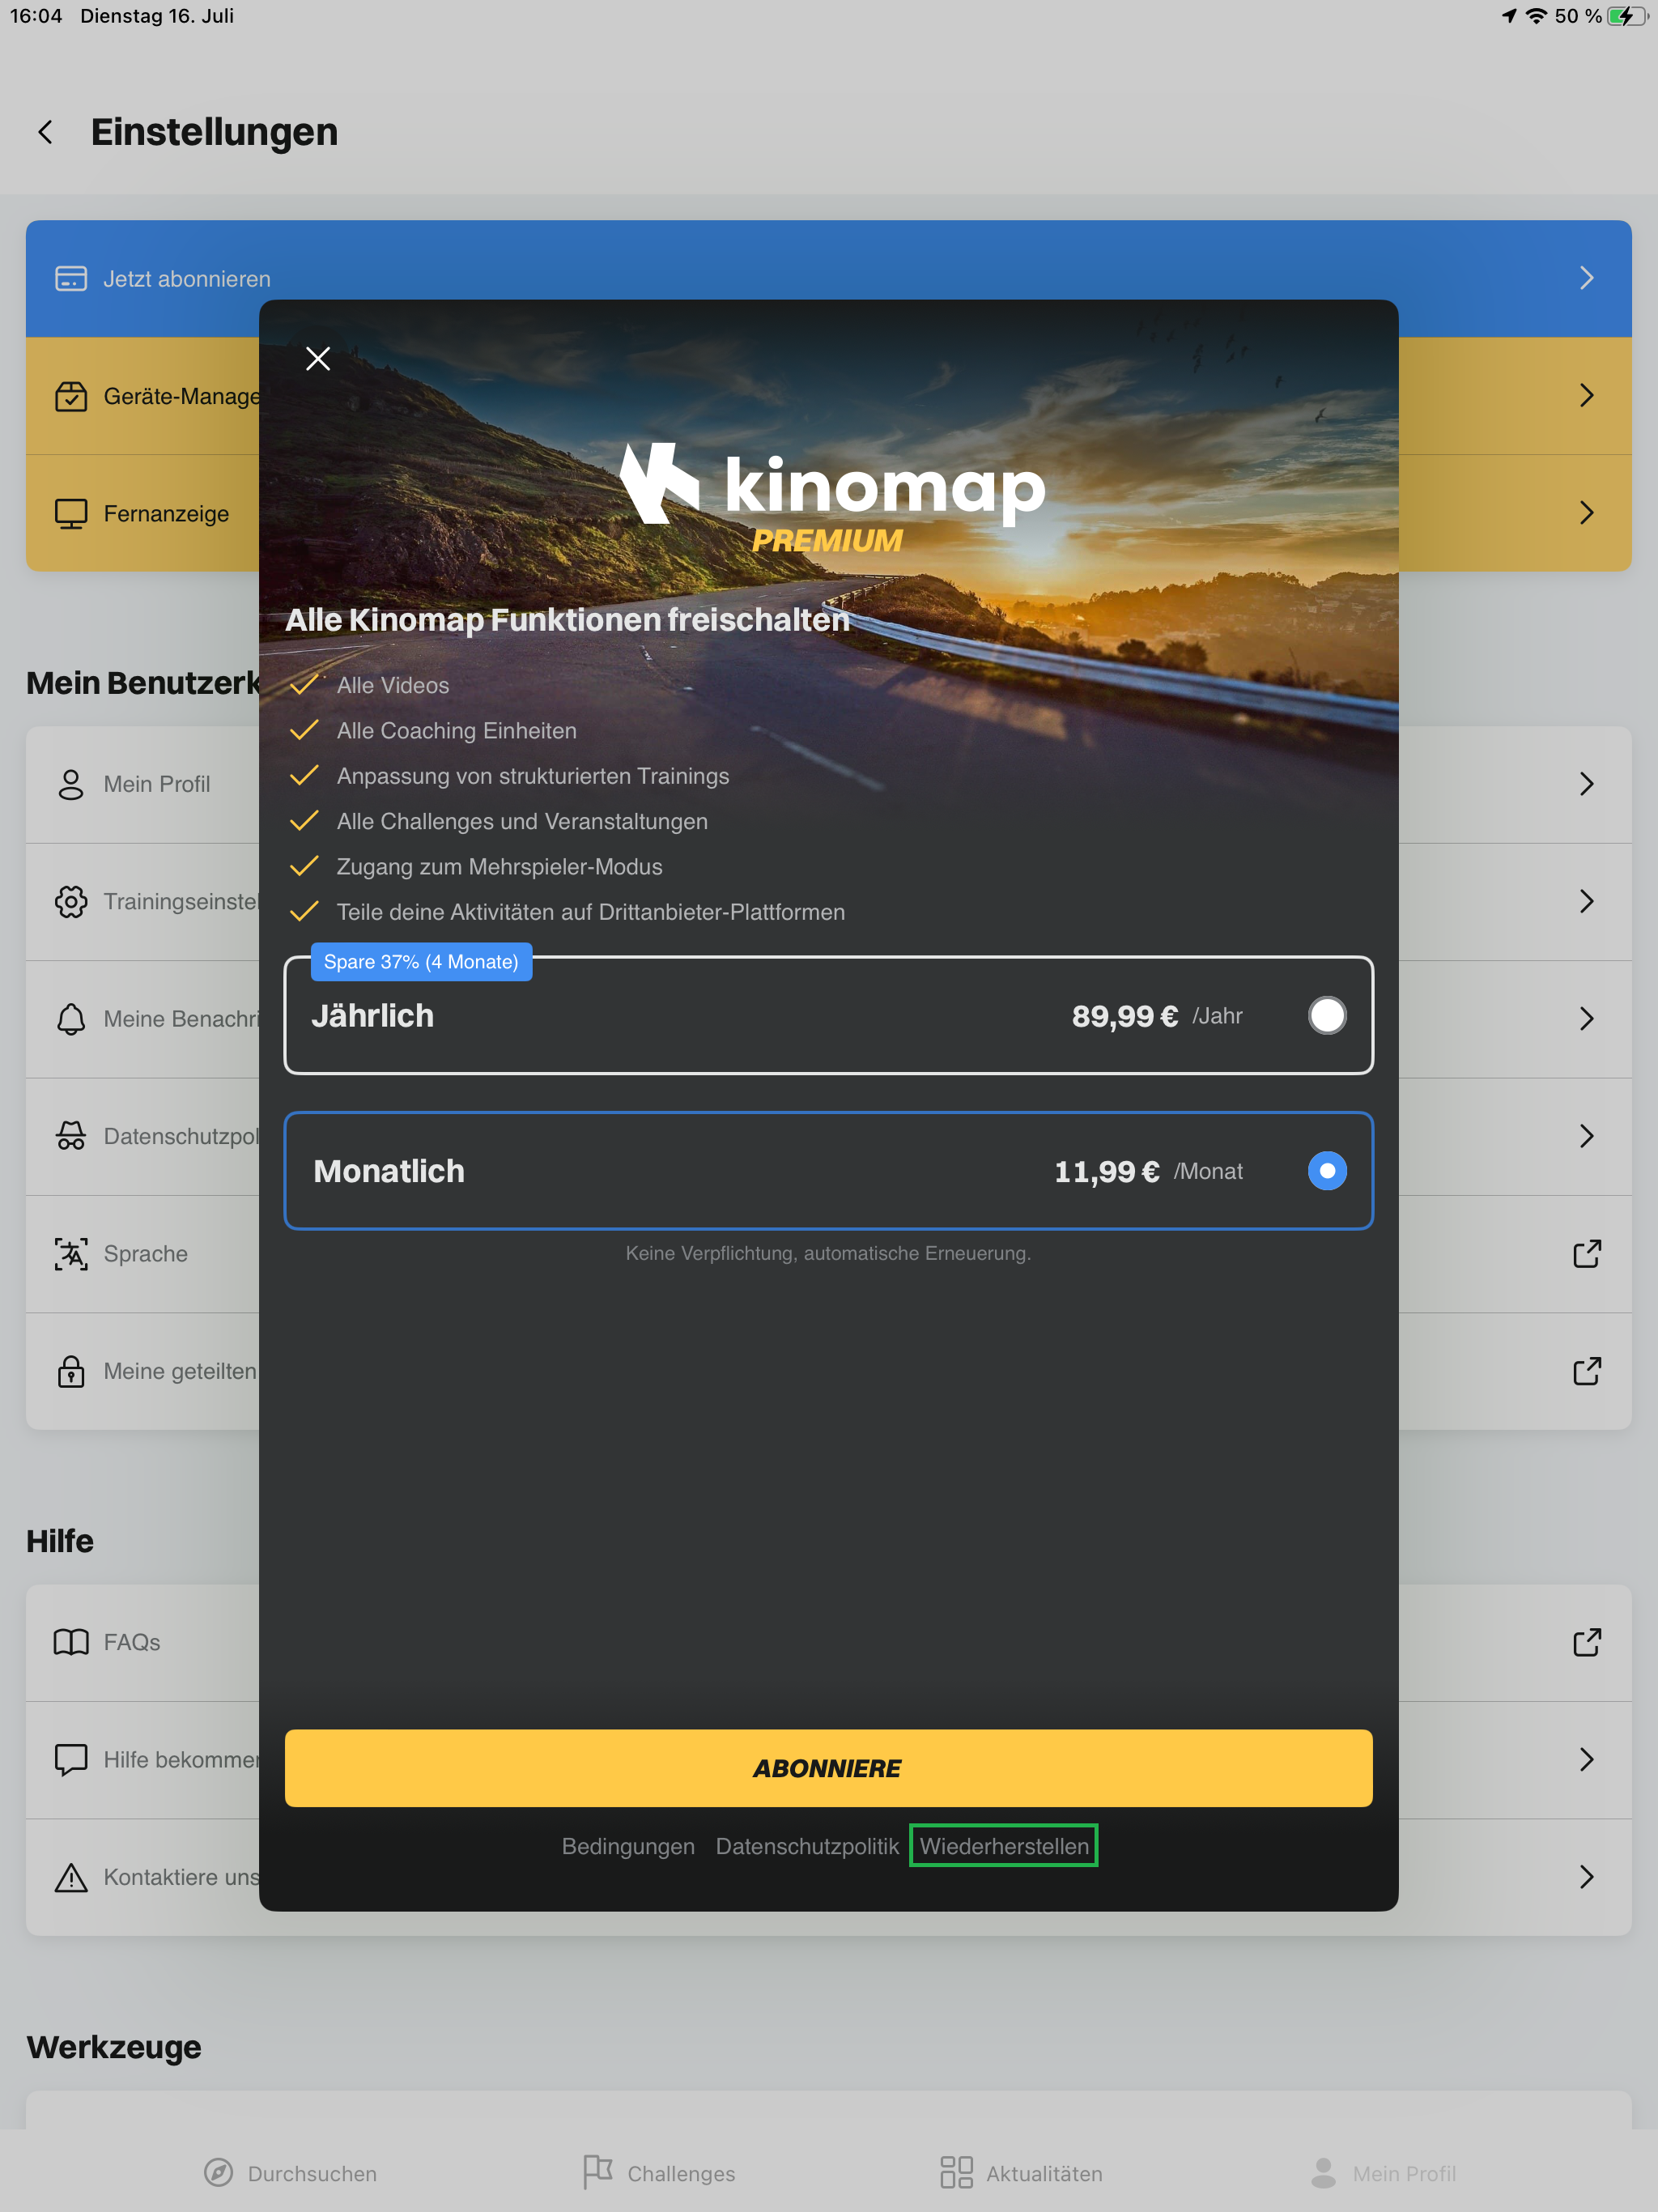
Task: Switch to the Challenges tab
Action: (659, 2173)
